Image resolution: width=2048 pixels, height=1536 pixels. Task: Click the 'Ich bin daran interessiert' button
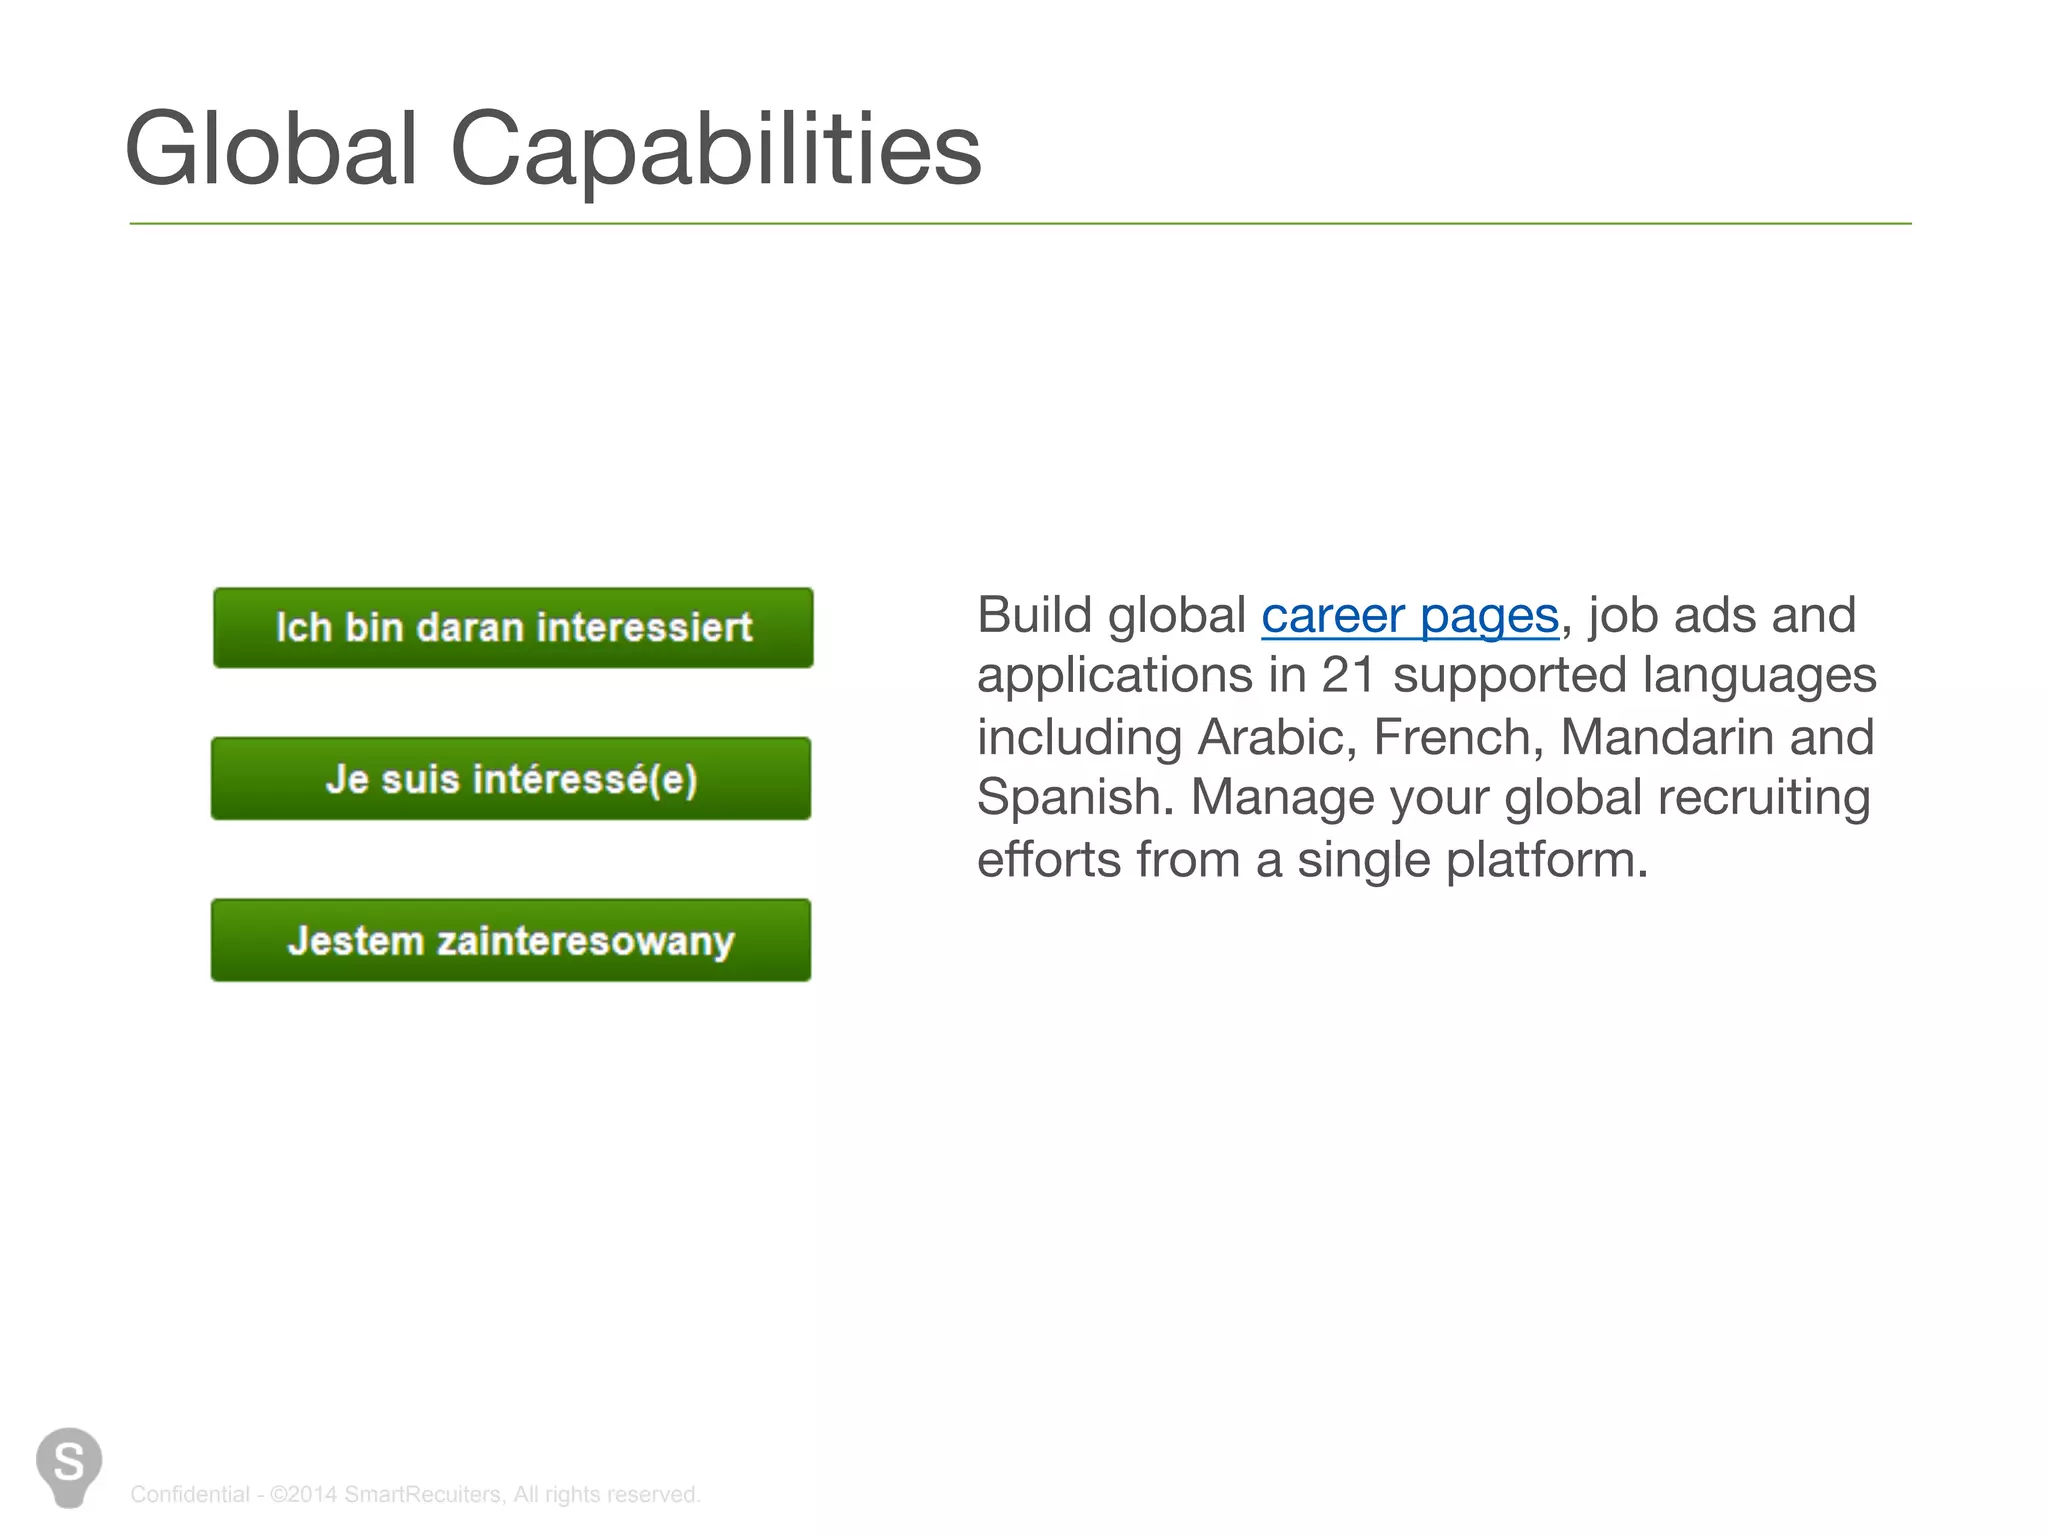pyautogui.click(x=513, y=628)
